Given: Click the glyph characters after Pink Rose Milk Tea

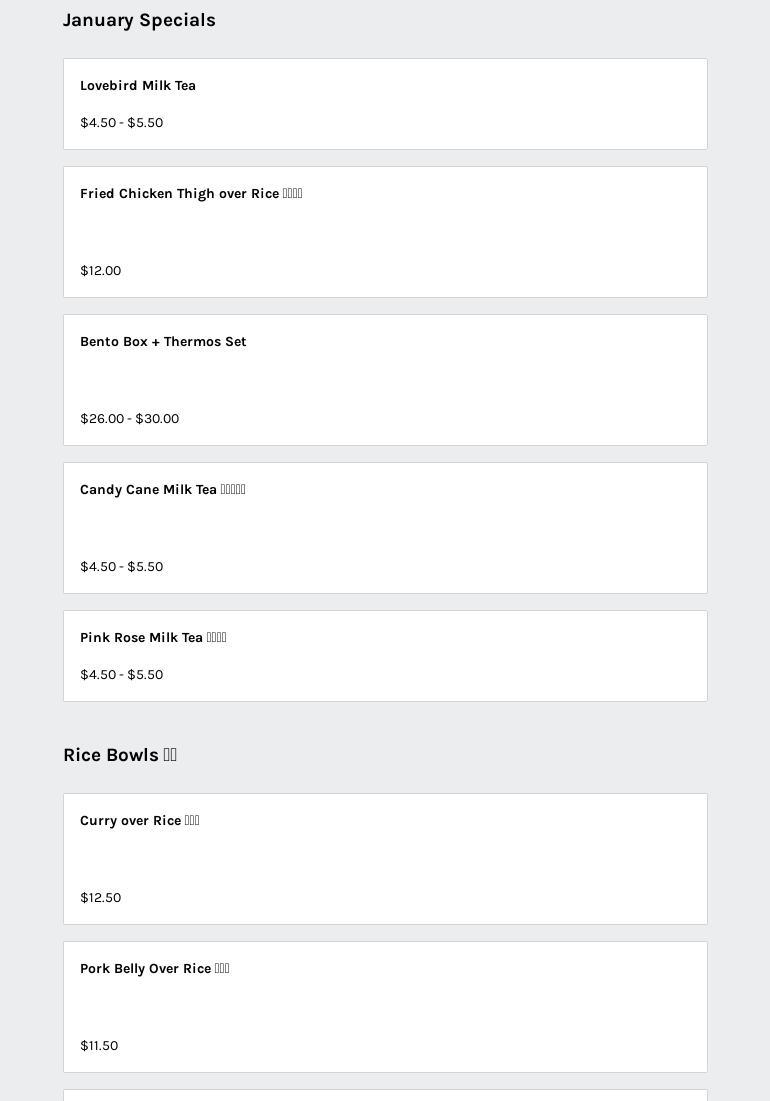Looking at the screenshot, I should (216, 638).
